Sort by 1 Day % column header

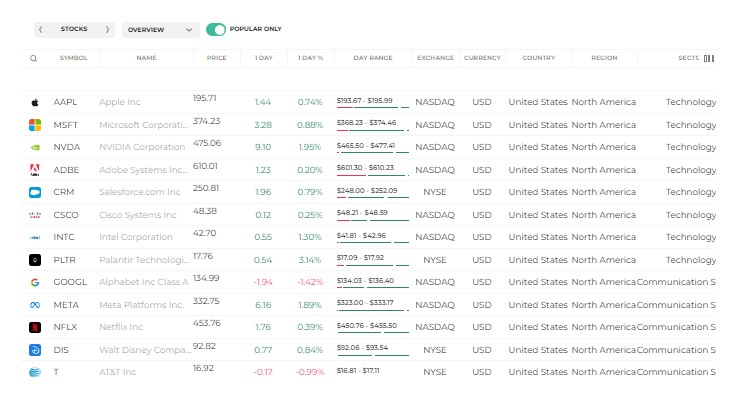pos(311,58)
